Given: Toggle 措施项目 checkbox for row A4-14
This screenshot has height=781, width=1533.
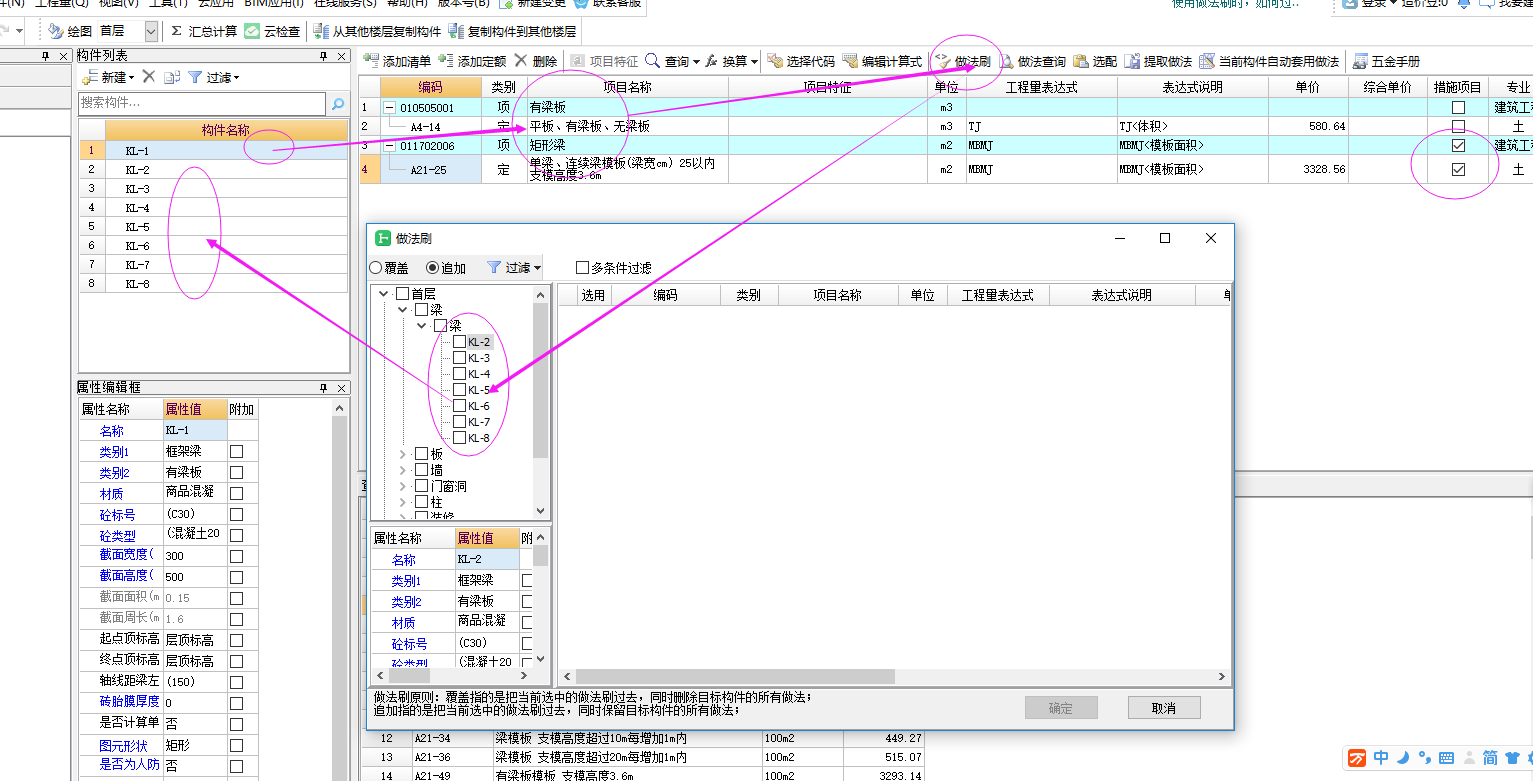Looking at the screenshot, I should [1458, 126].
